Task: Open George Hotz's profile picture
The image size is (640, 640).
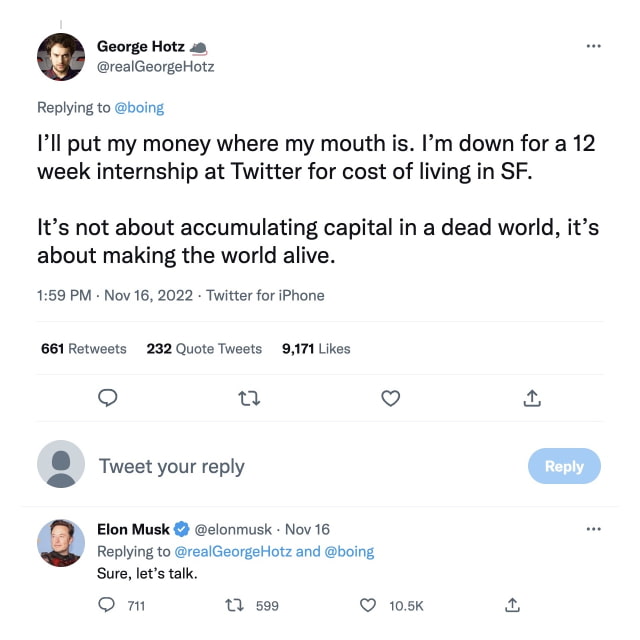Action: [61, 57]
